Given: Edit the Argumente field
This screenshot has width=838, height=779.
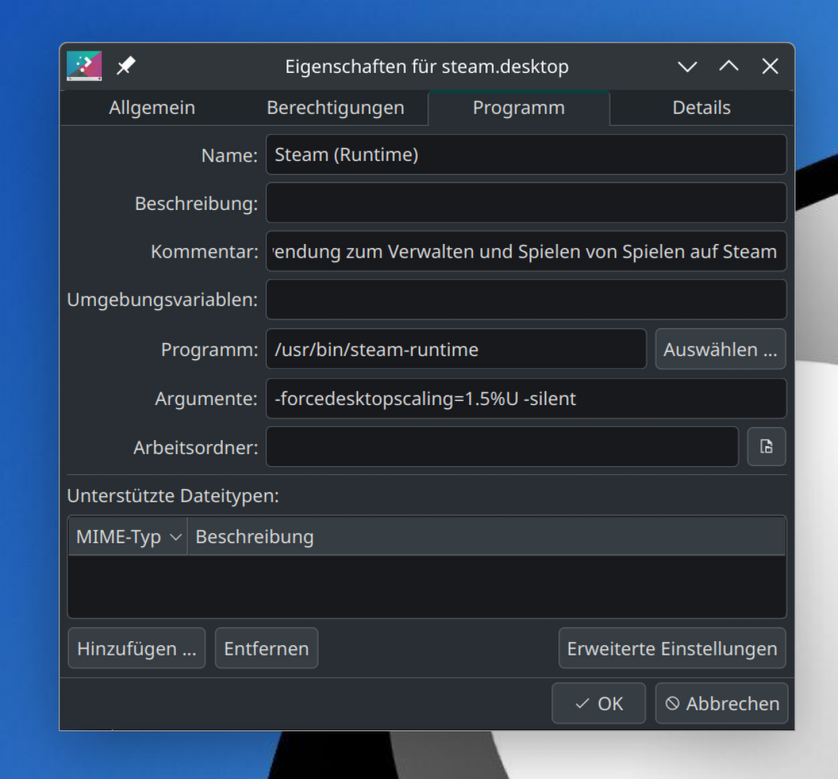Looking at the screenshot, I should 526,399.
